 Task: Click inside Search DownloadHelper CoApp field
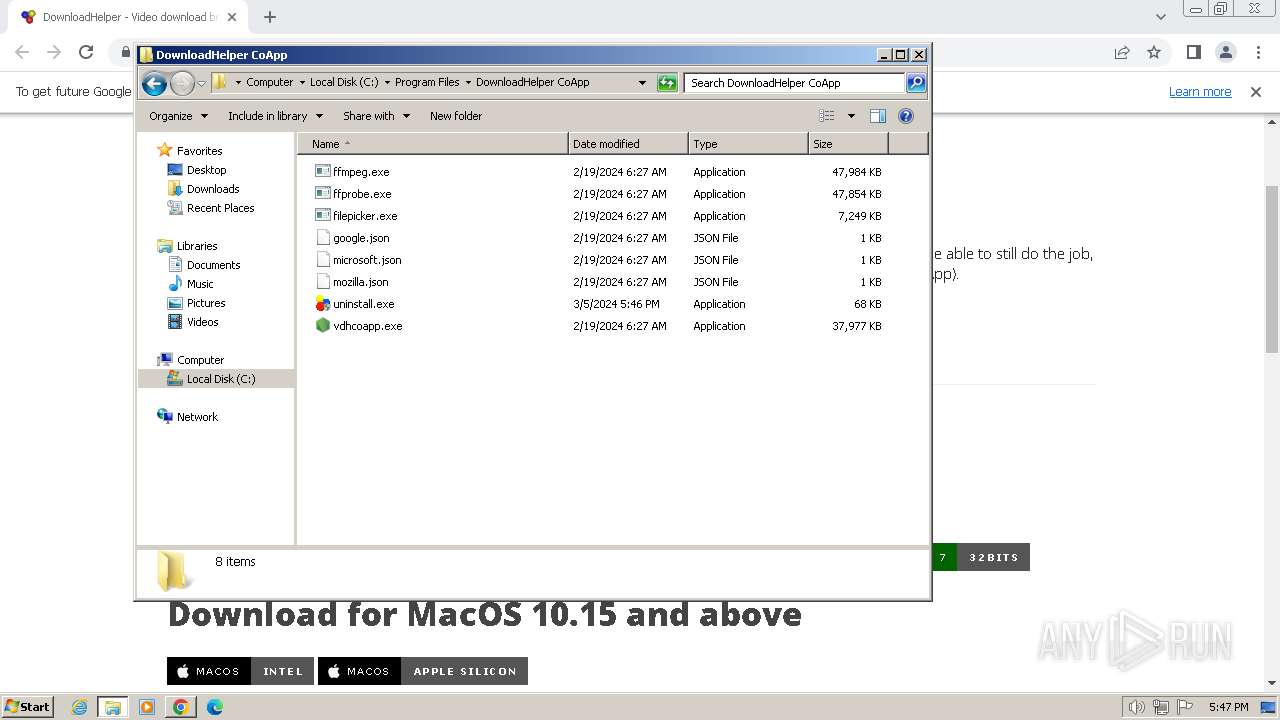[795, 83]
